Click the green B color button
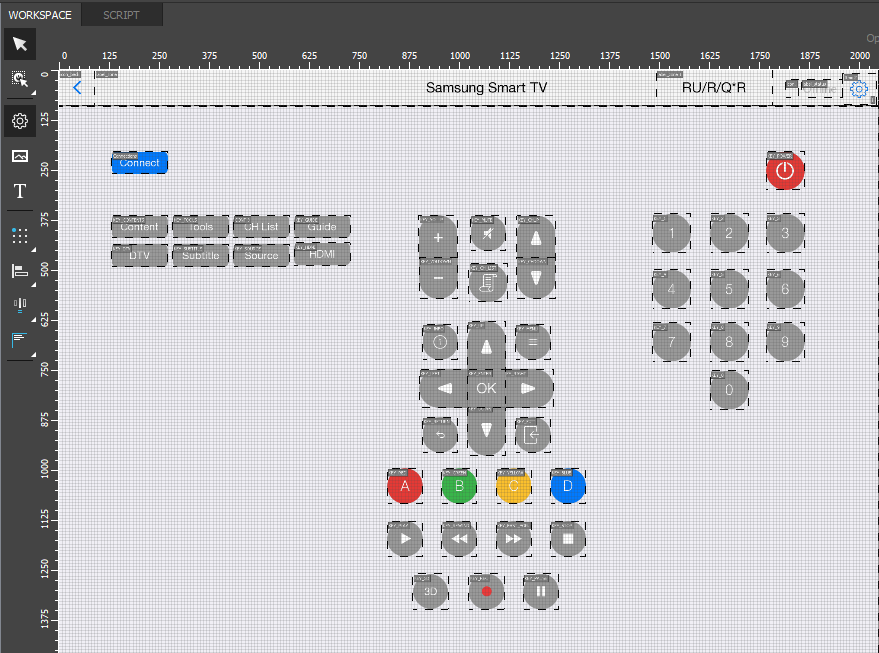 point(459,487)
